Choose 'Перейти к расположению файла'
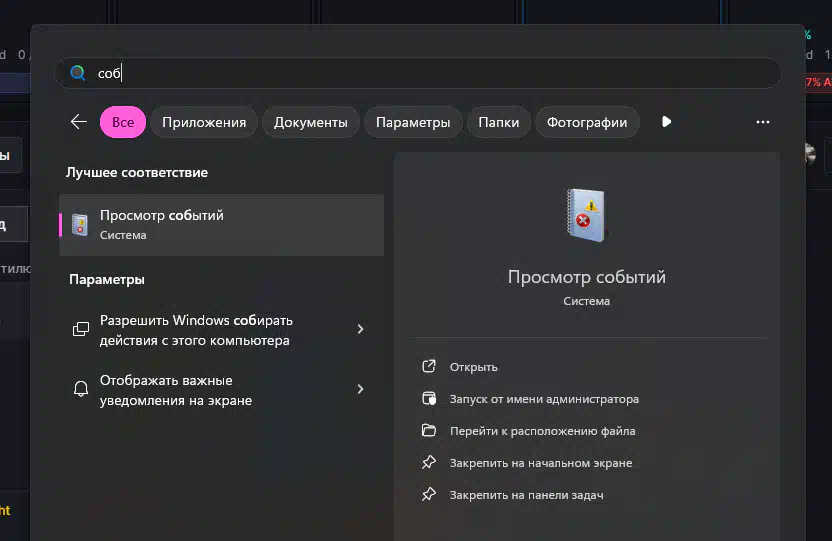832x541 pixels. [542, 431]
